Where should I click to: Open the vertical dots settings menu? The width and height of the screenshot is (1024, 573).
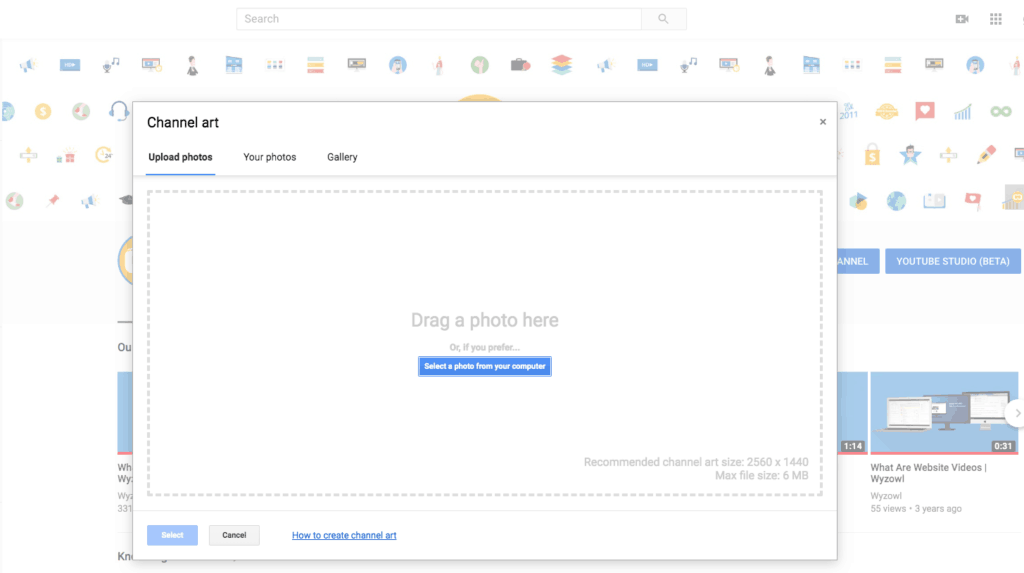pyautogui.click(x=1021, y=19)
